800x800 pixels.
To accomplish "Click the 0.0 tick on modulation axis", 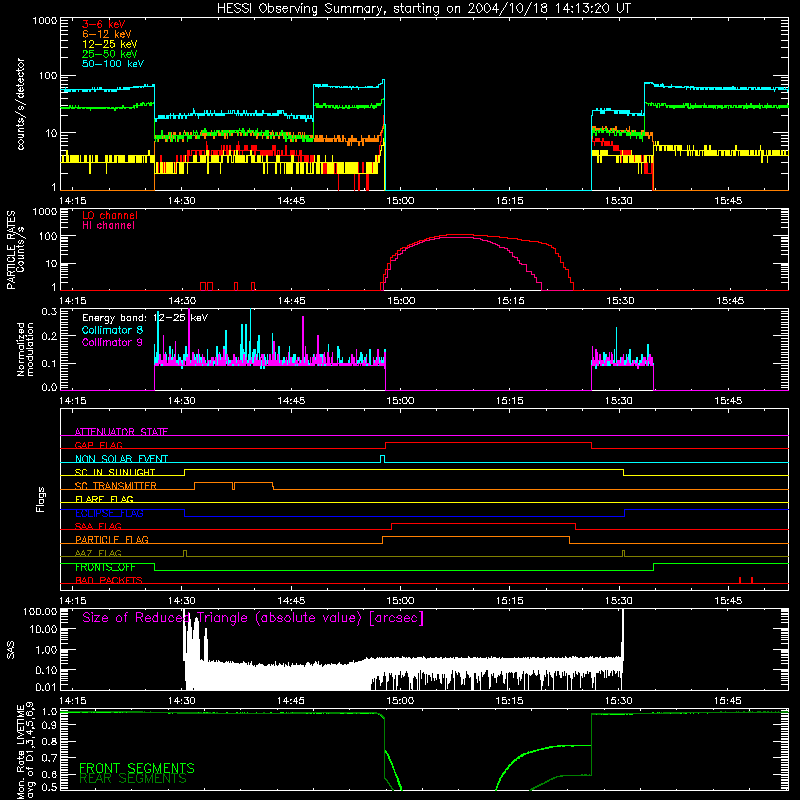I will tap(49, 387).
